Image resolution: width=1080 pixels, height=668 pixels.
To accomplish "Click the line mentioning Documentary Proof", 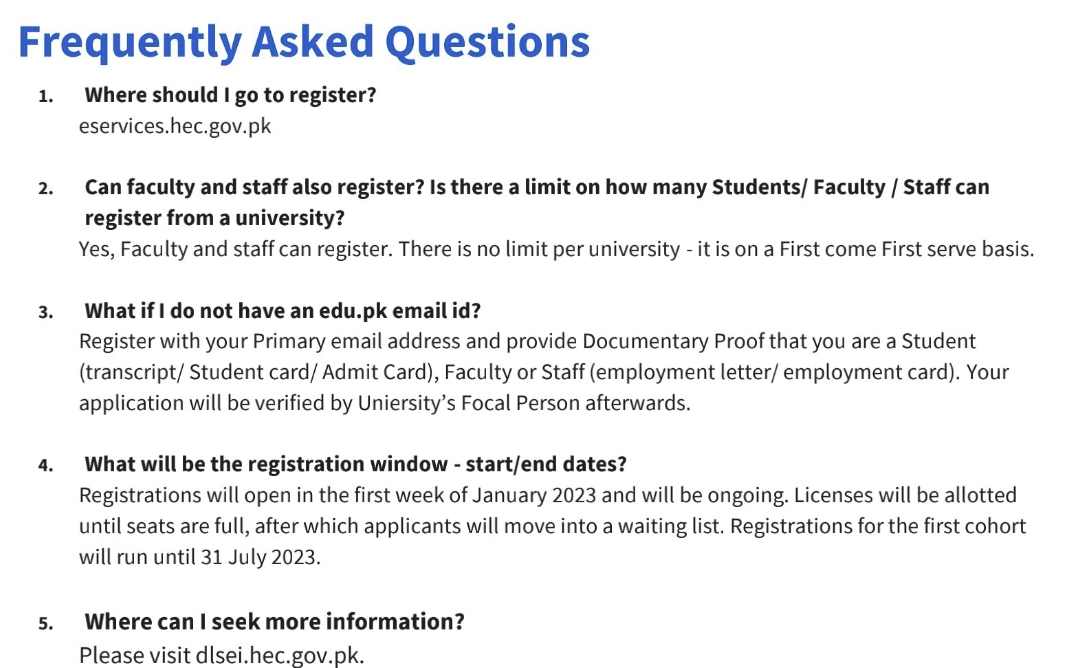I will point(528,342).
